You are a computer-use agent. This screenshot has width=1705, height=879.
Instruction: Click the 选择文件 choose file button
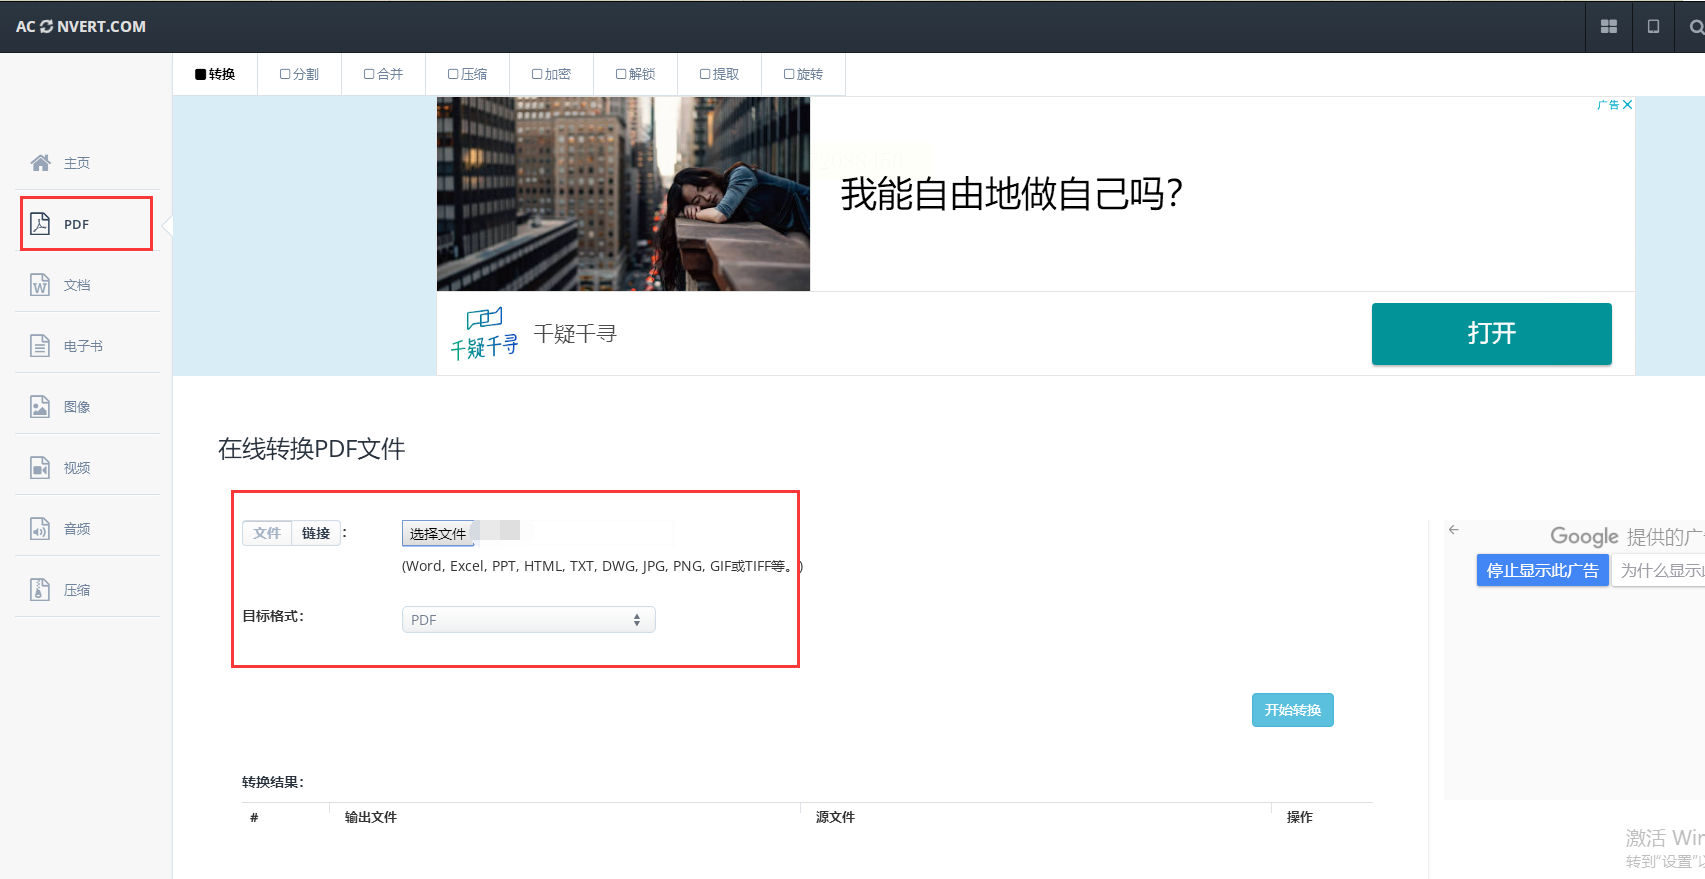[x=438, y=534]
